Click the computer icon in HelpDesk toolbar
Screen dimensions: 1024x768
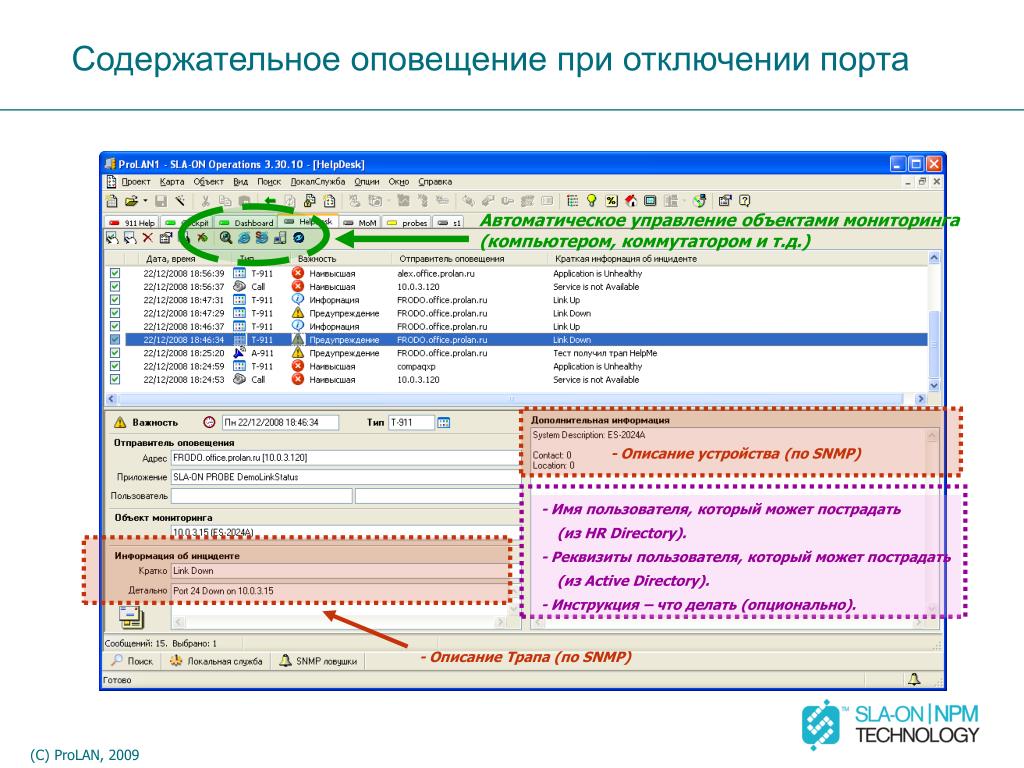(280, 238)
